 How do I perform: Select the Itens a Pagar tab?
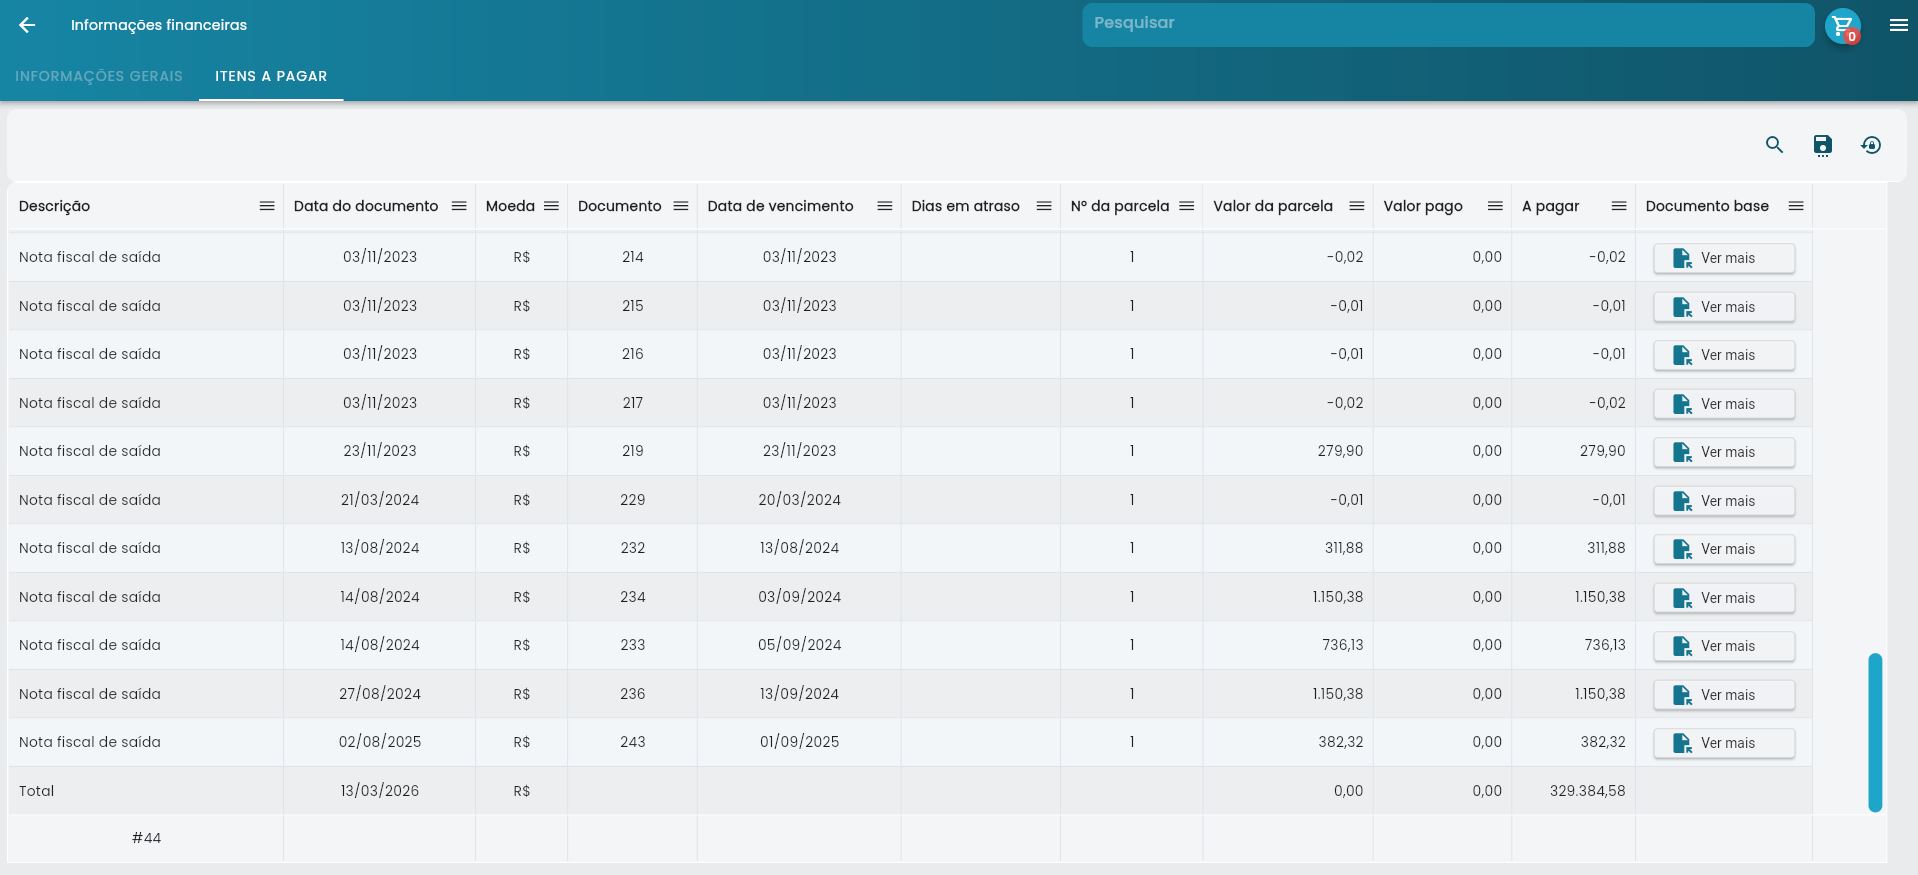pyautogui.click(x=271, y=76)
